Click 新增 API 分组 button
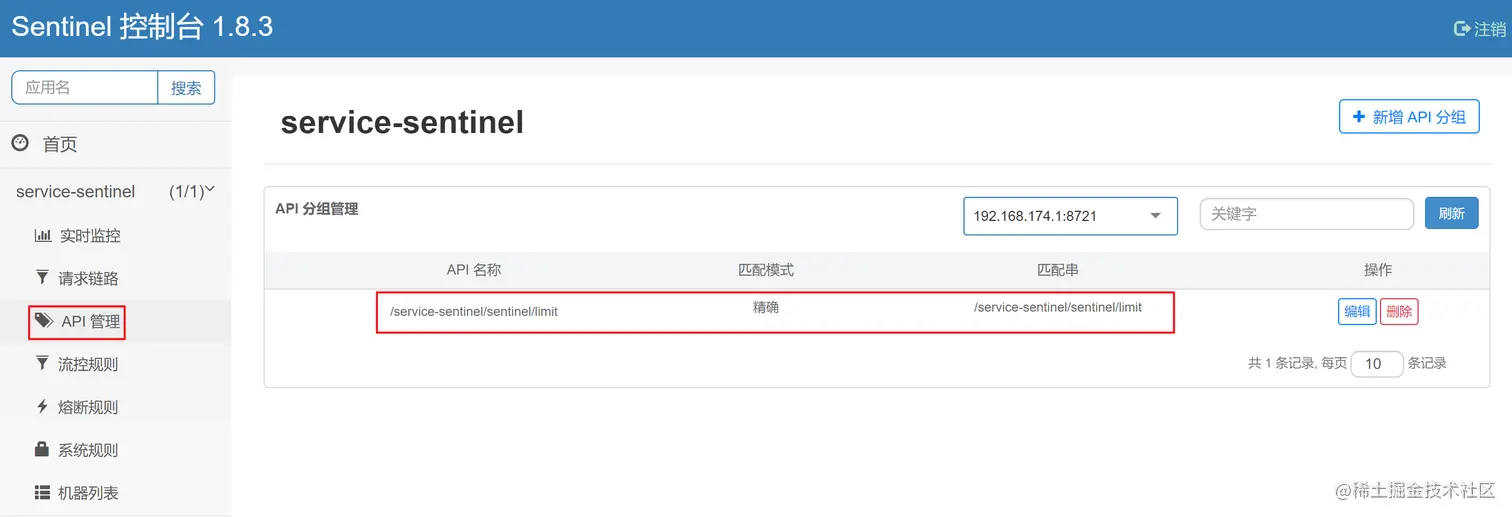Screen dimensions: 1512x517 (1409, 117)
